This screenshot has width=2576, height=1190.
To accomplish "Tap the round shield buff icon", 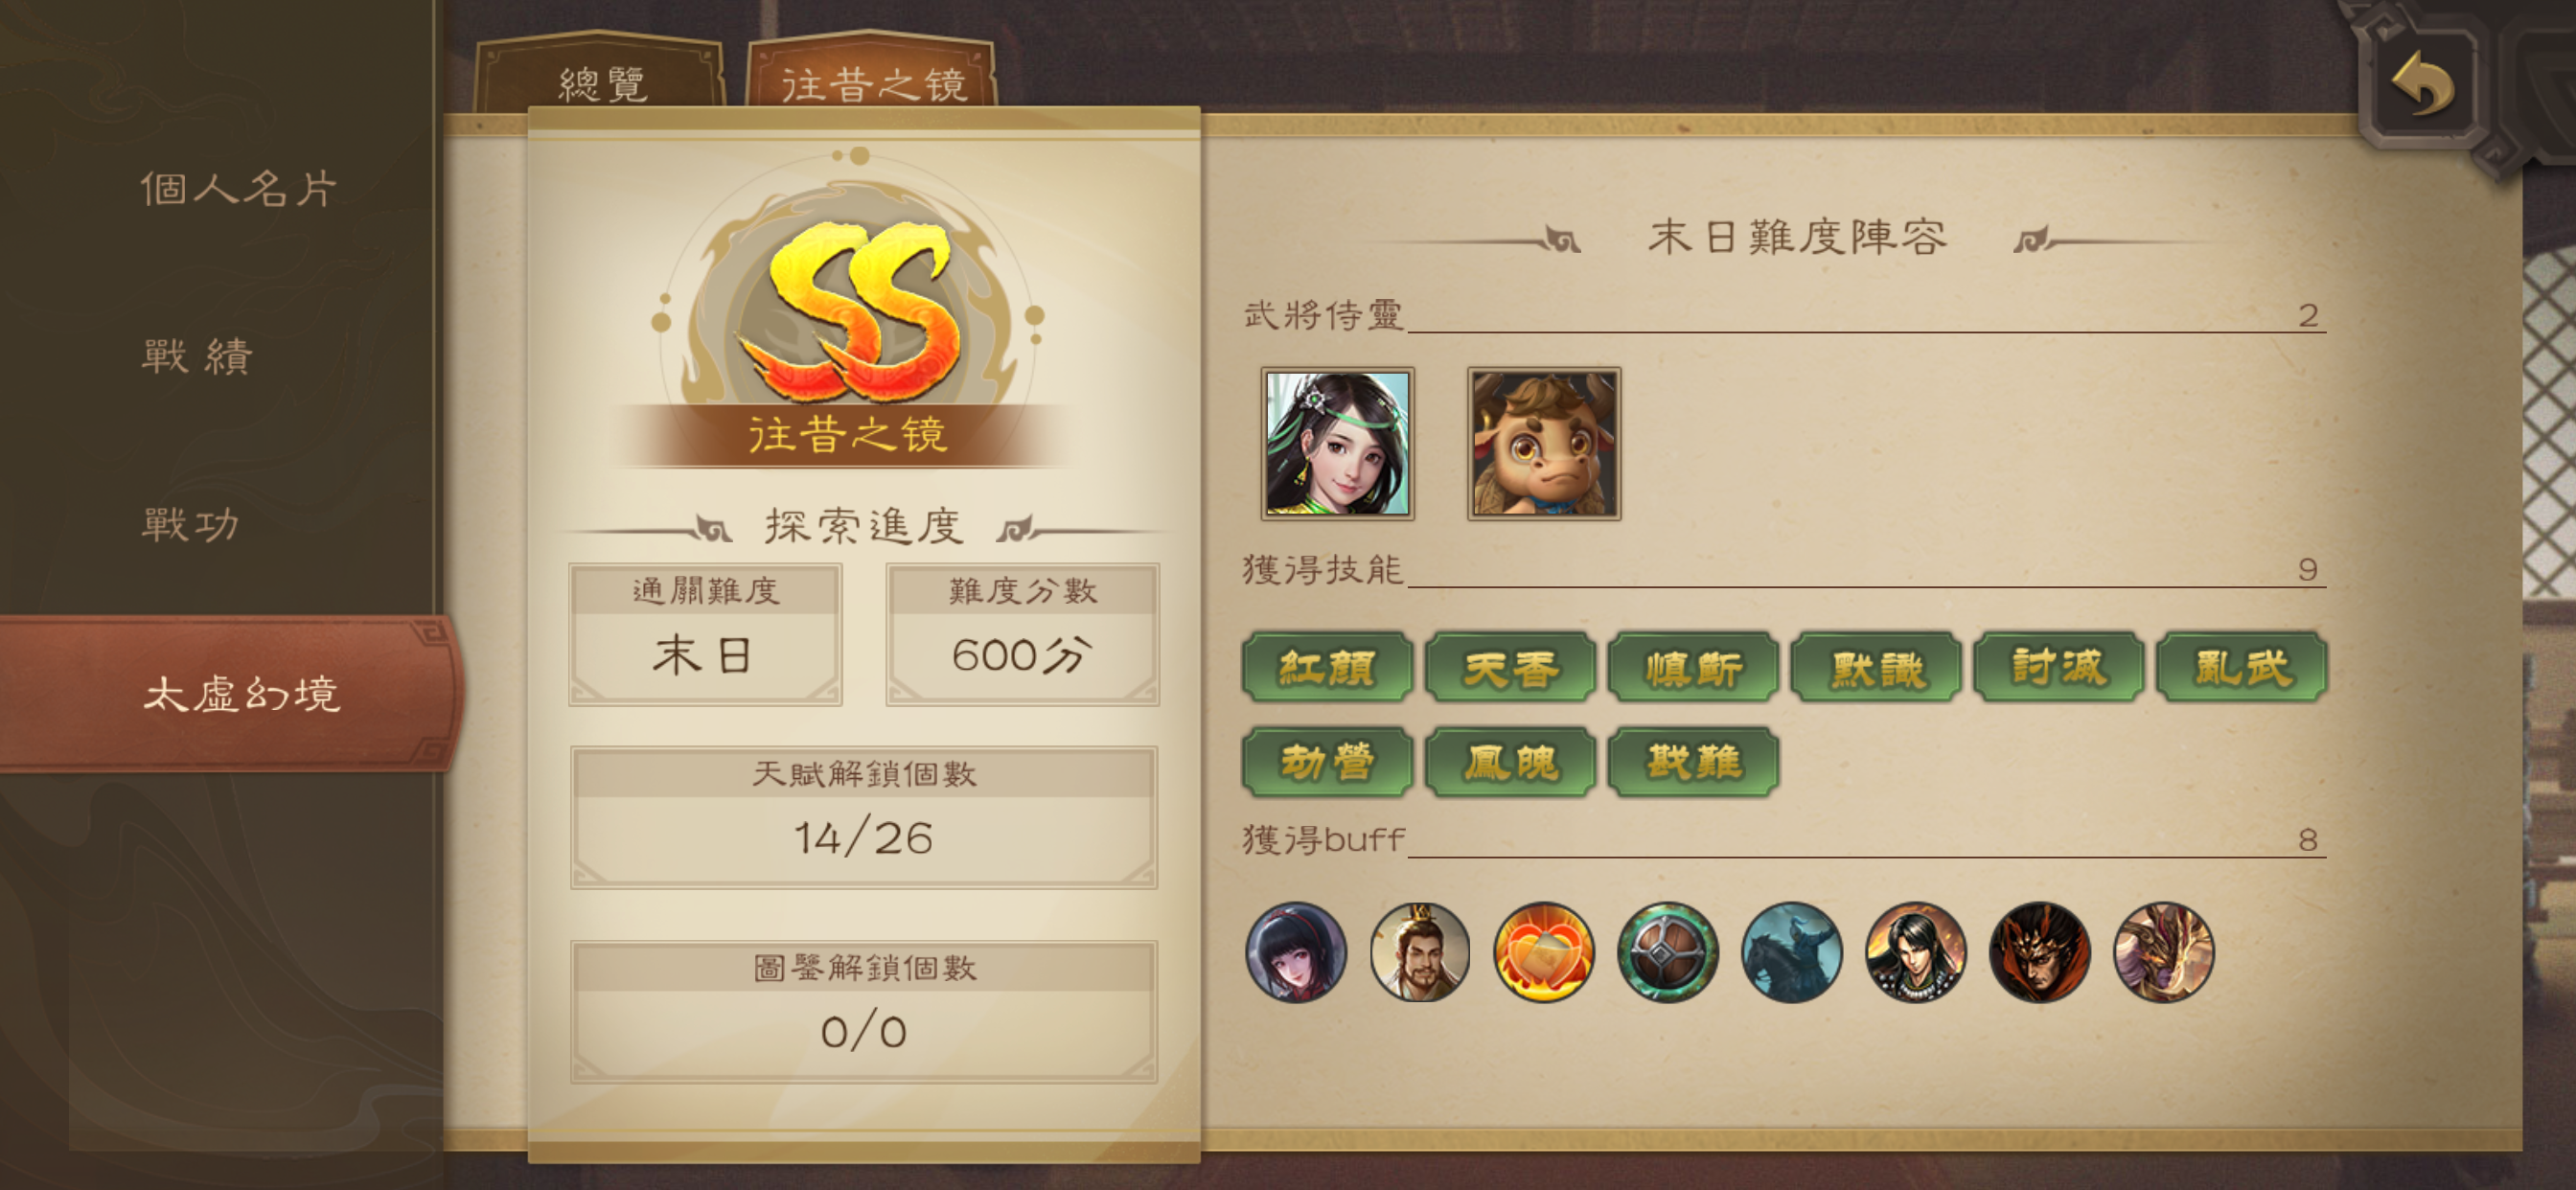I will click(x=1668, y=952).
